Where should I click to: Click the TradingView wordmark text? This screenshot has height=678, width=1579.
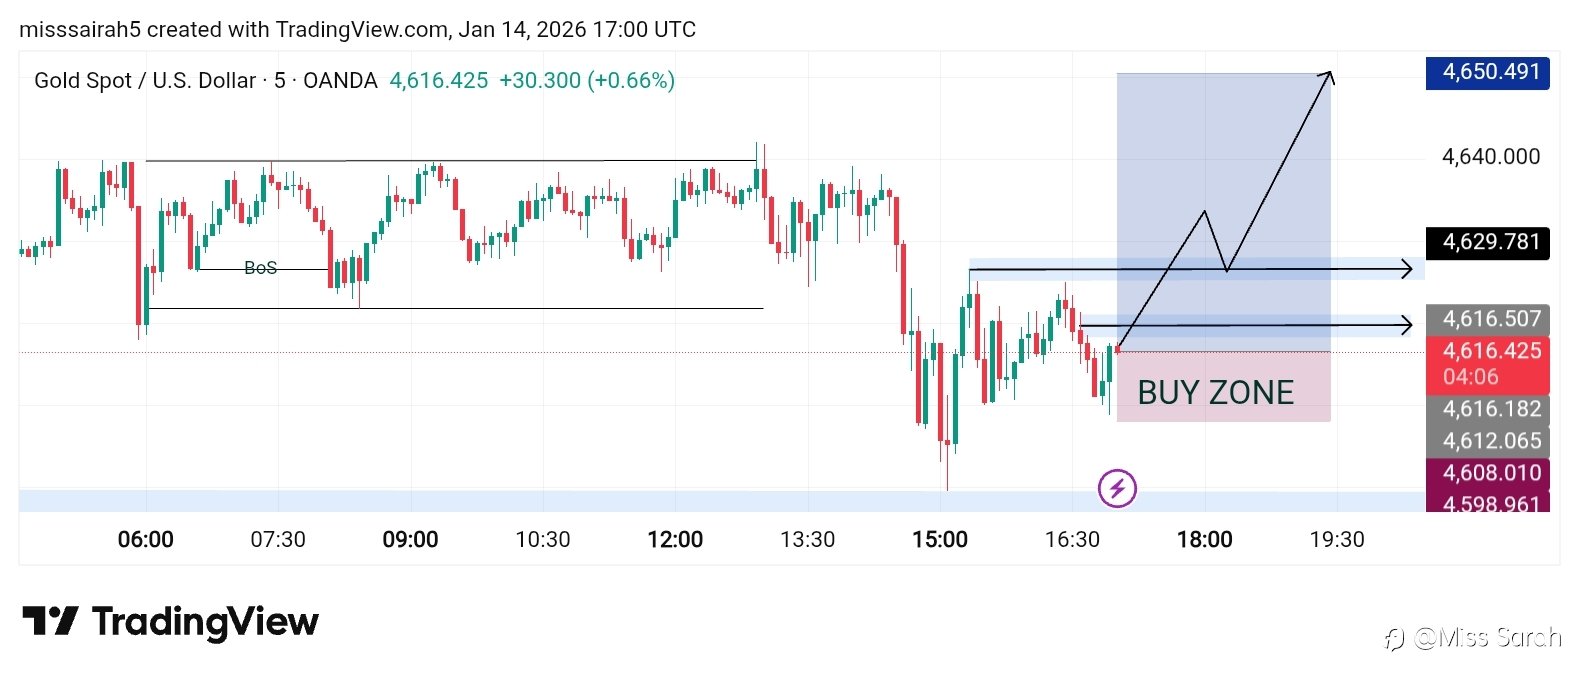[205, 622]
